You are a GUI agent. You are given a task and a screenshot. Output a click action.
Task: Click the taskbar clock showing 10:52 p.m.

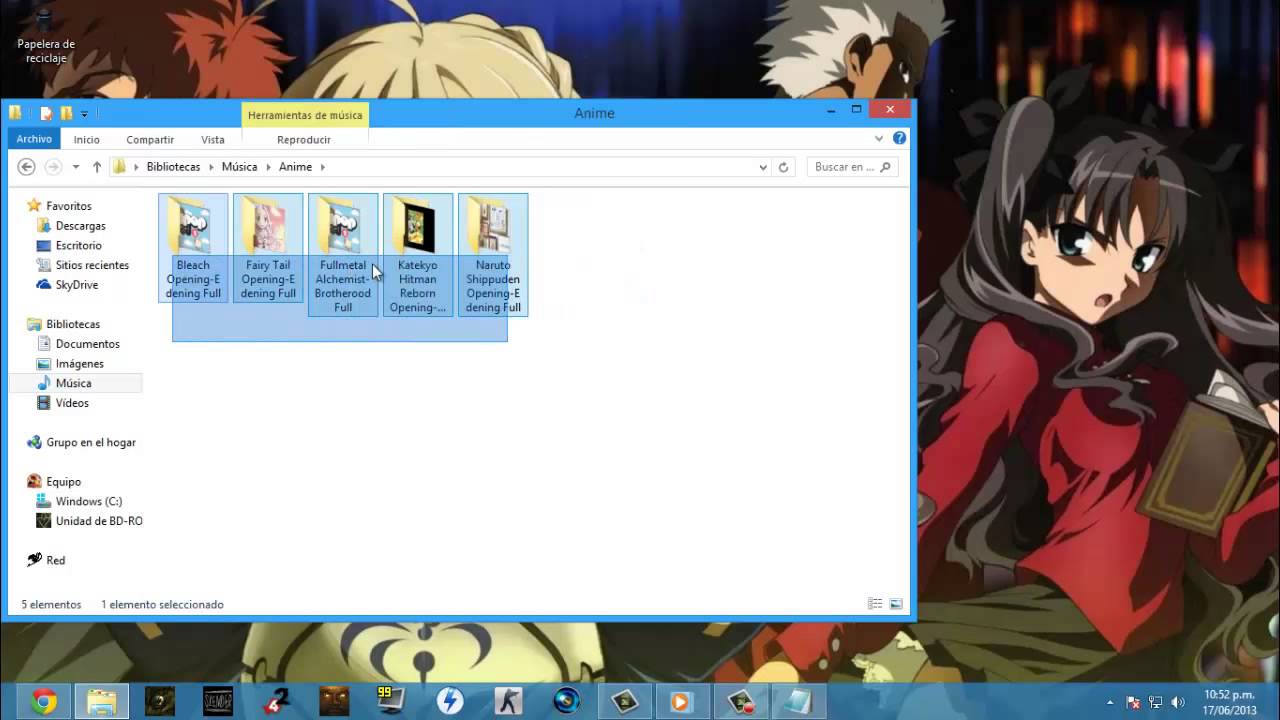tap(1229, 702)
